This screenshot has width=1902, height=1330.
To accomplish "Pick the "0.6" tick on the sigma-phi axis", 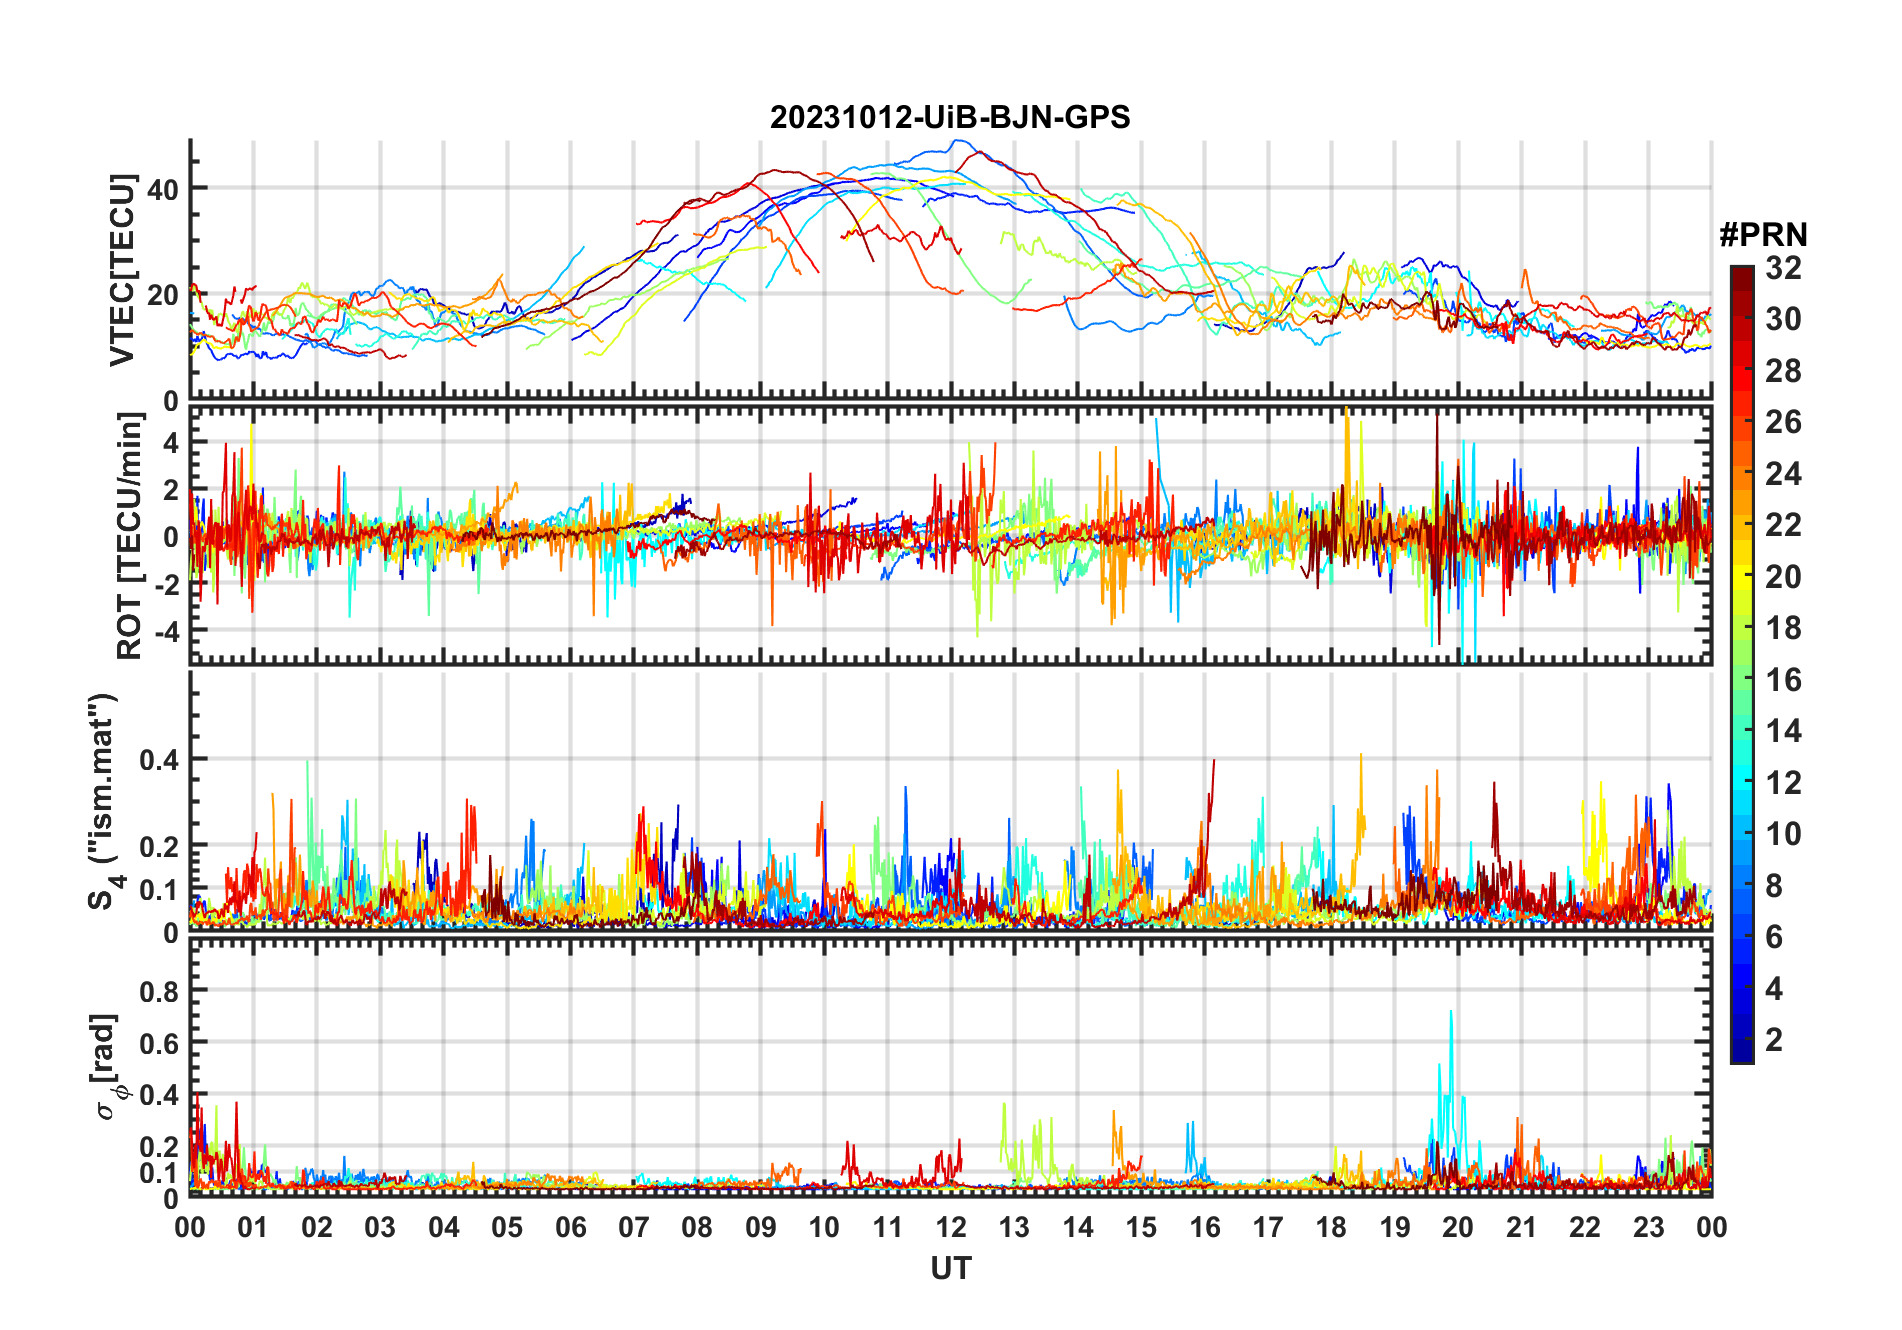I will pos(159,1043).
